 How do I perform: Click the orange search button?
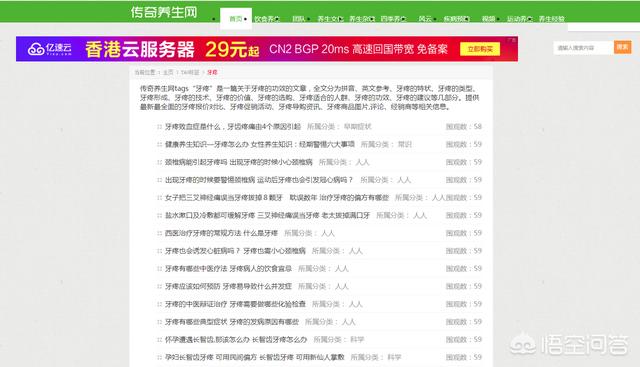tap(622, 47)
